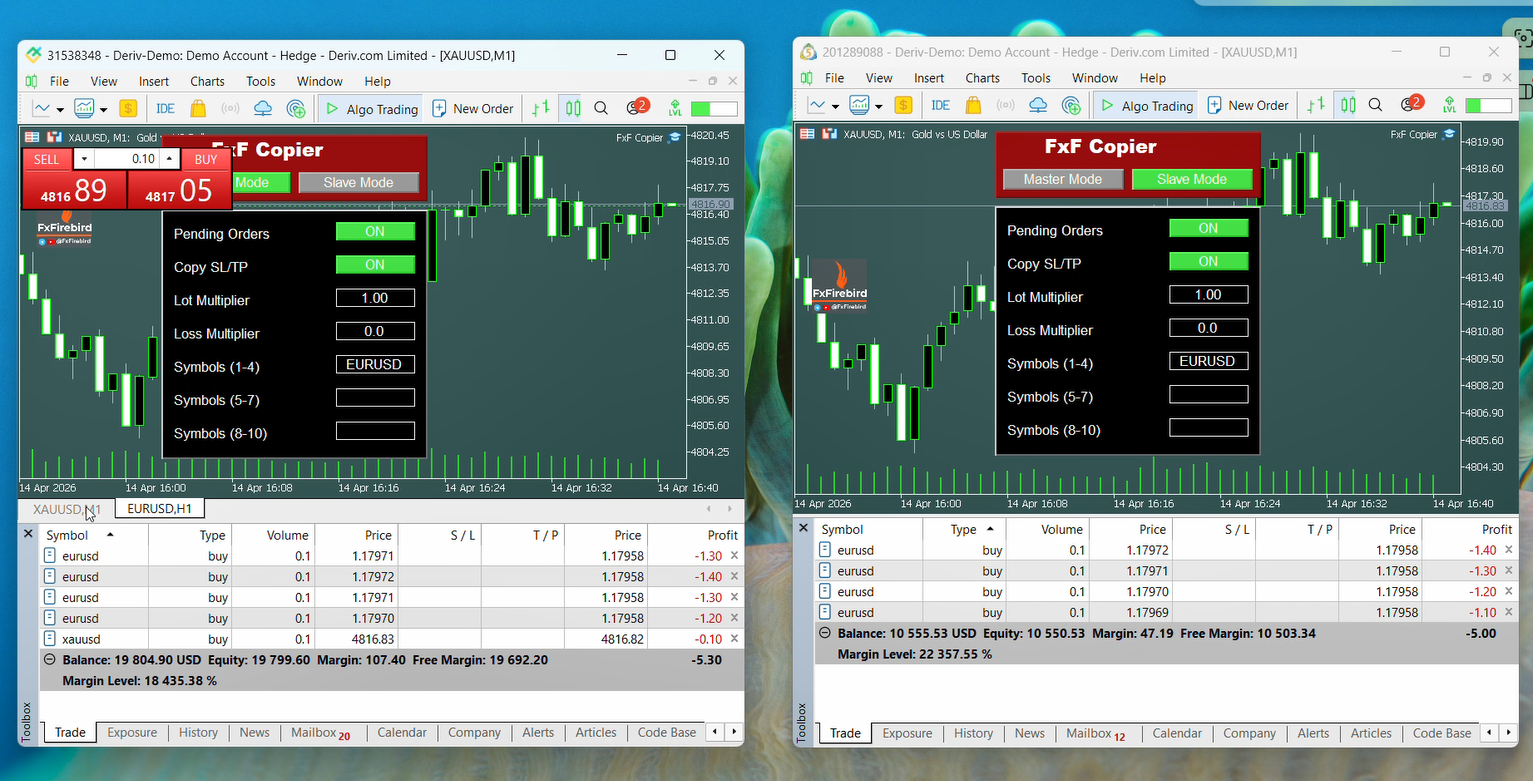1533x781 pixels.
Task: Click Loss Multiplier field in right copier panel
Action: [1208, 328]
